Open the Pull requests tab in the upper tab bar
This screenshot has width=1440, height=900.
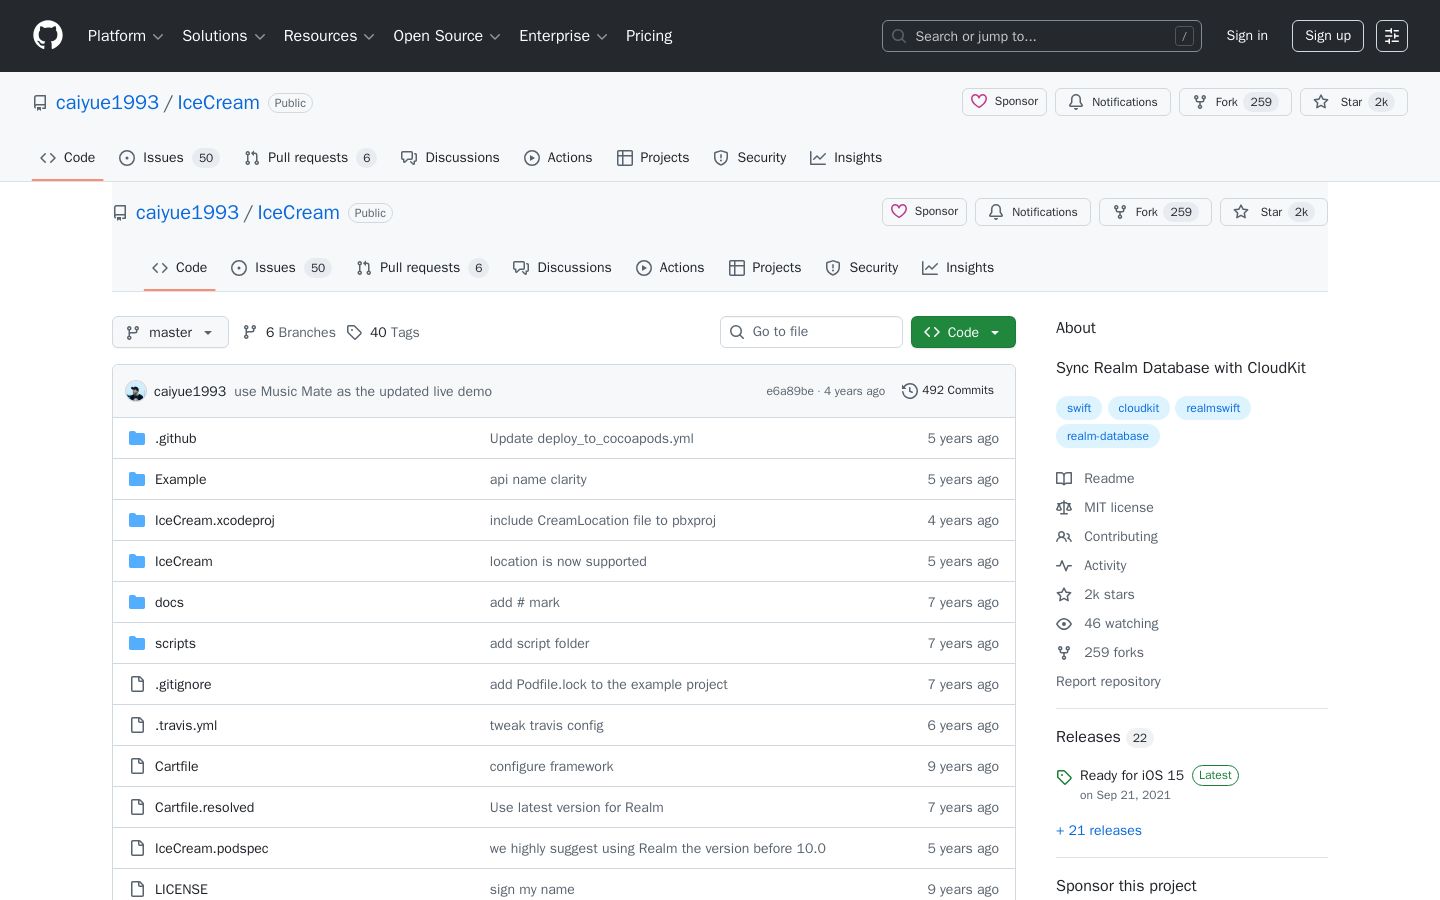[x=310, y=158]
